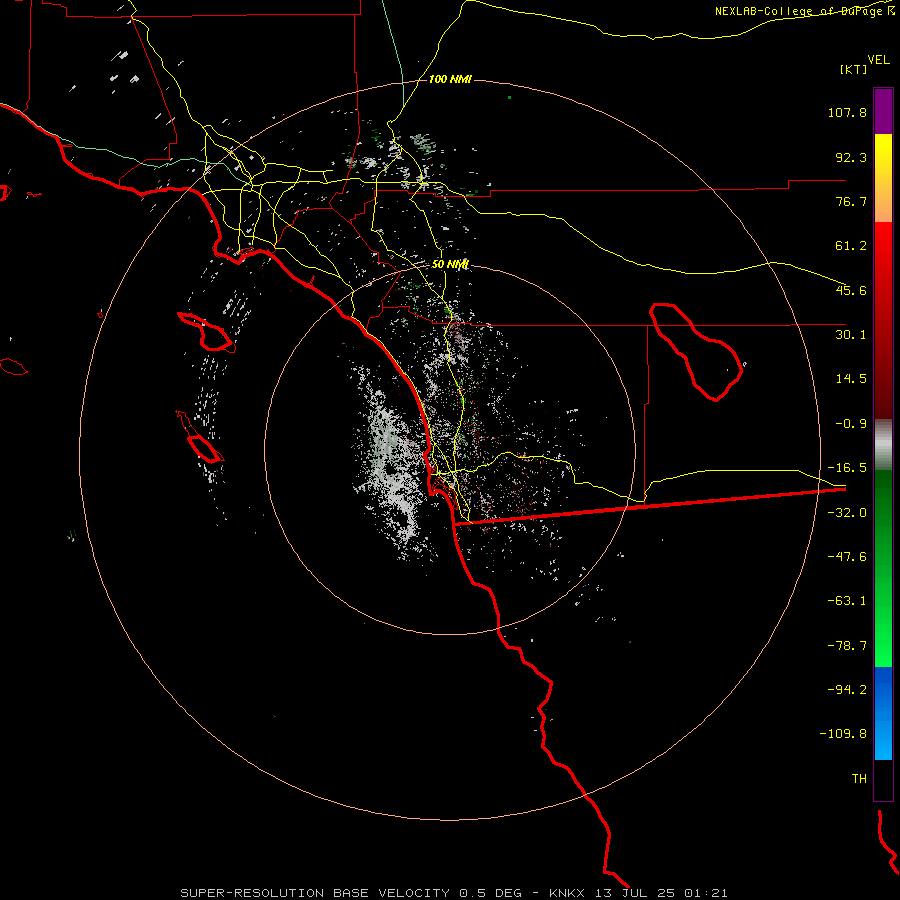Select the -109.8 legend value
The height and width of the screenshot is (900, 900).
click(844, 734)
